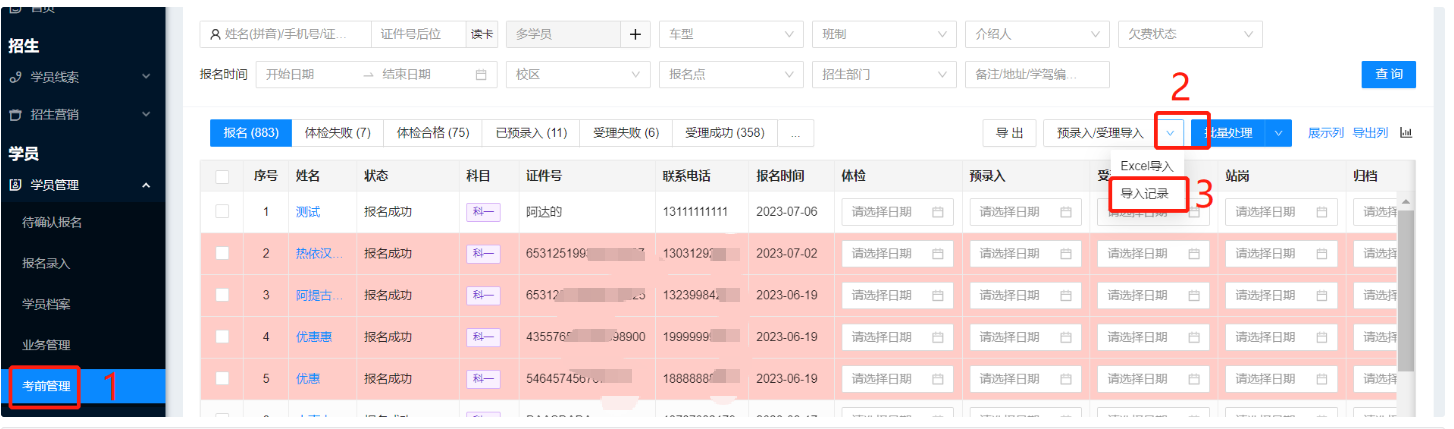Click calendar icon in 测试 row 站岗 field
The height and width of the screenshot is (429, 1454).
click(x=1321, y=212)
